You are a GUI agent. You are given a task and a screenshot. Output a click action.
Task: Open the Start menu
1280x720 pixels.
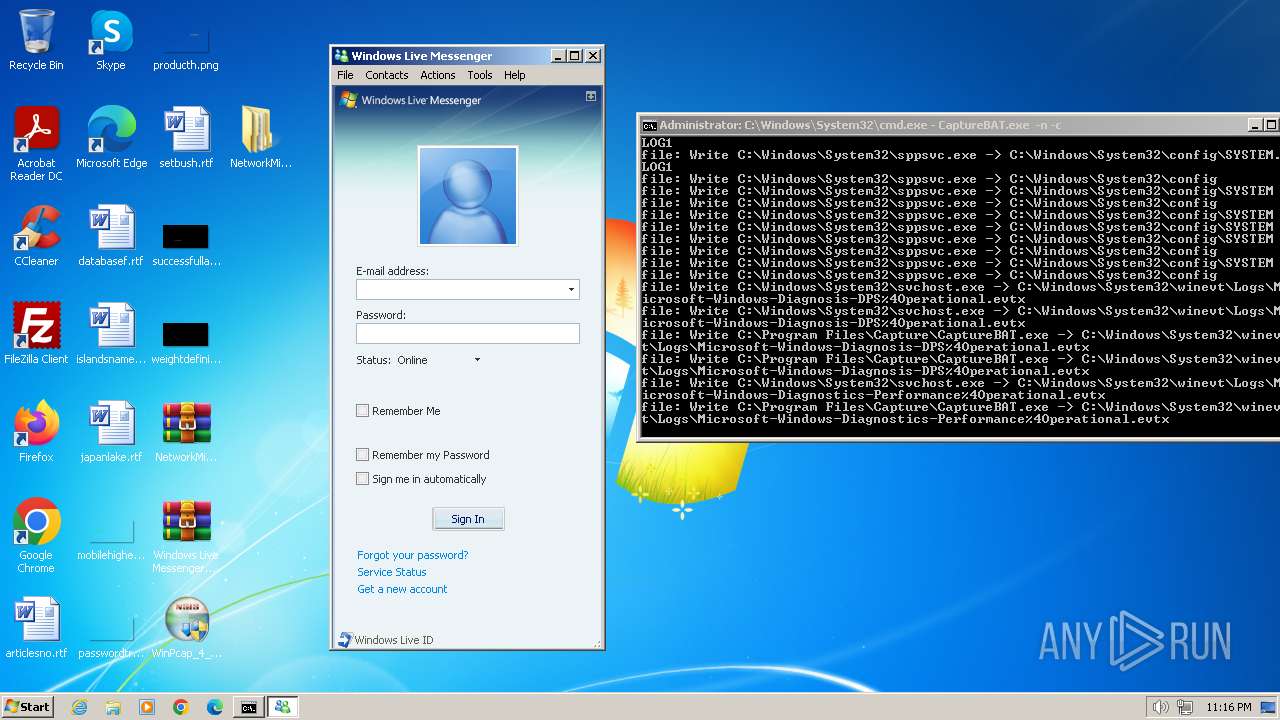27,707
